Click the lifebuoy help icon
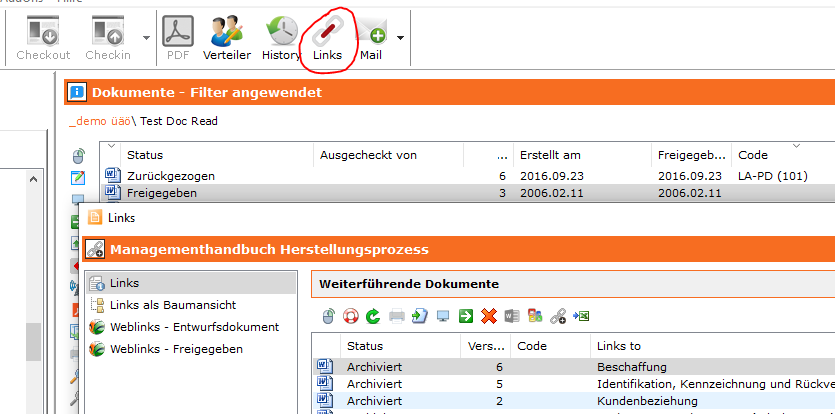This screenshot has width=835, height=414. tap(351, 316)
